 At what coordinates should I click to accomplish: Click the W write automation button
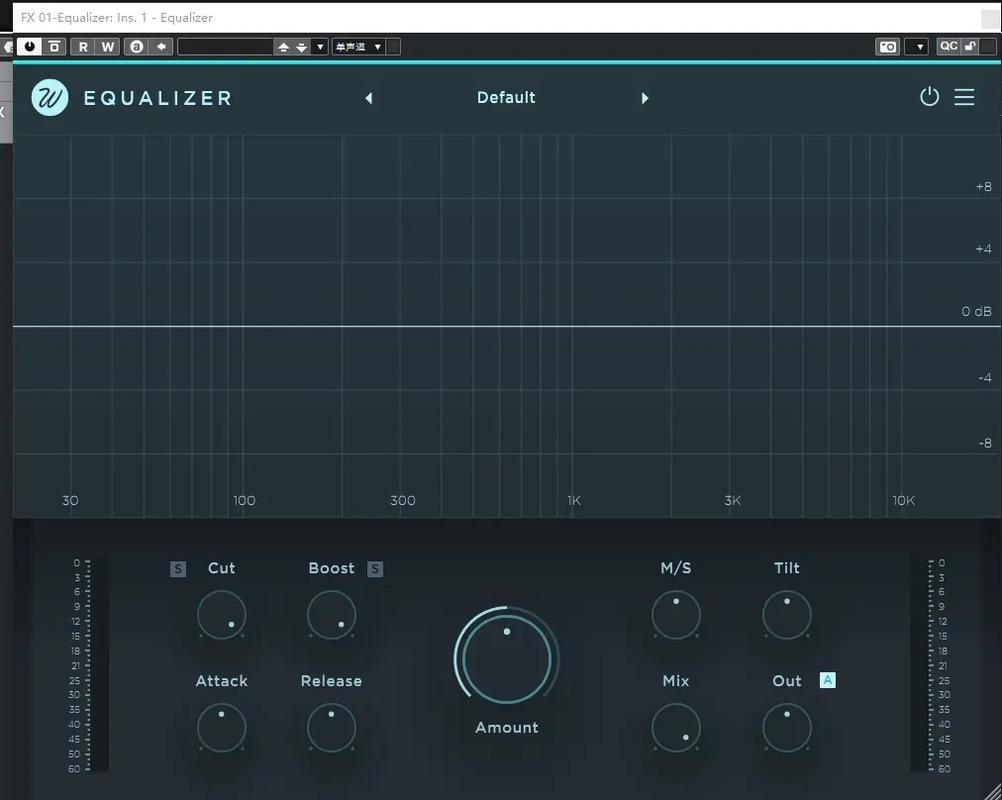[x=107, y=47]
